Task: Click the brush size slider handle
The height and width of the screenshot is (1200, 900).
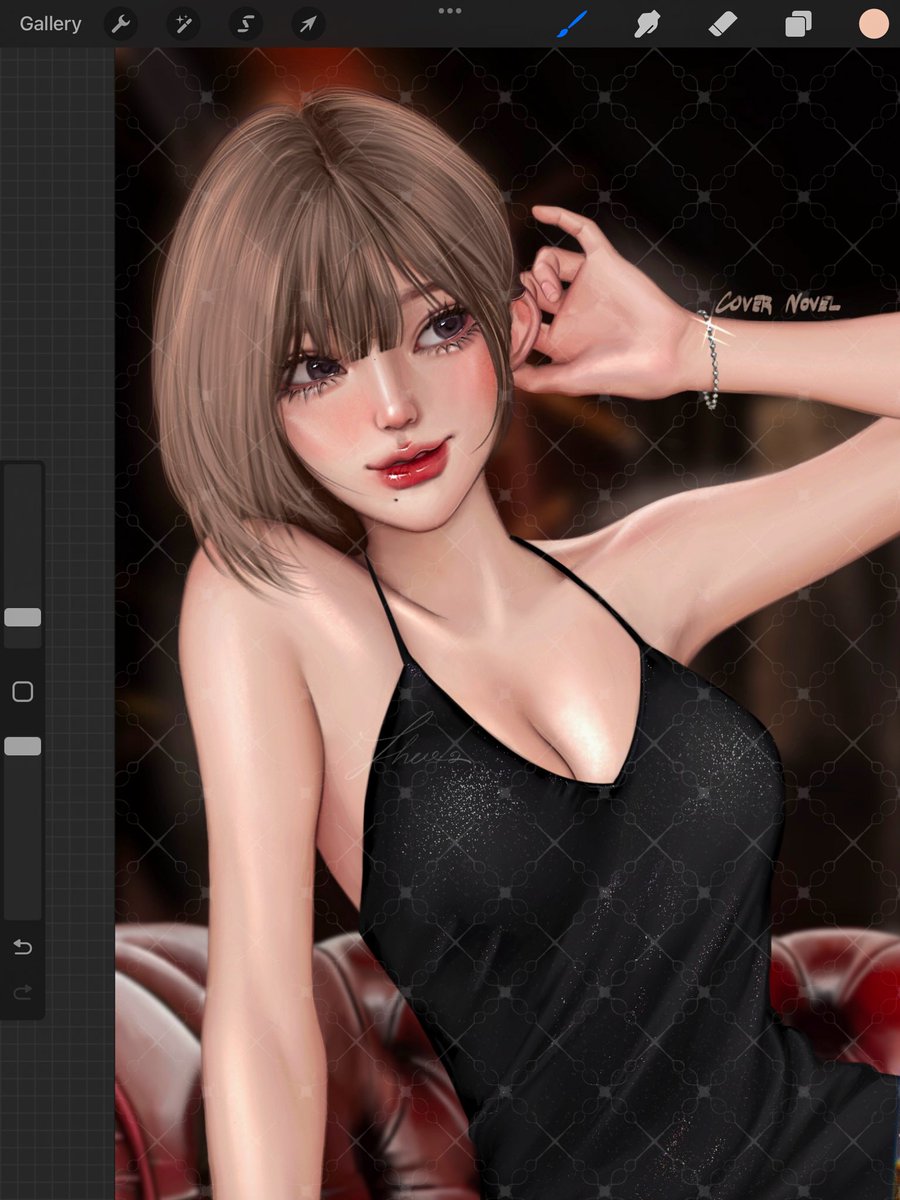Action: point(22,617)
